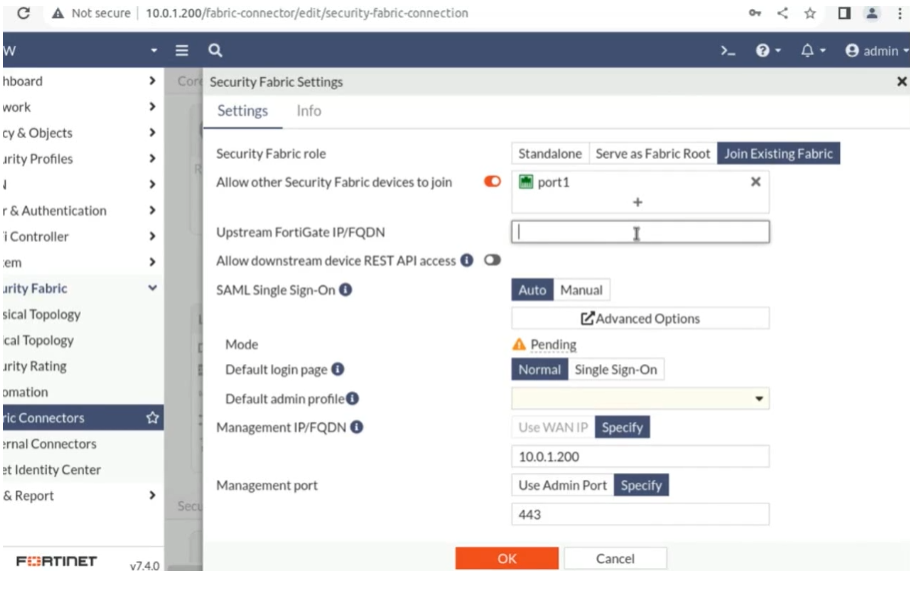Screen dimensions: 915x589
Task: Favorite Fabric Connectors with the star icon
Action: tap(152, 417)
